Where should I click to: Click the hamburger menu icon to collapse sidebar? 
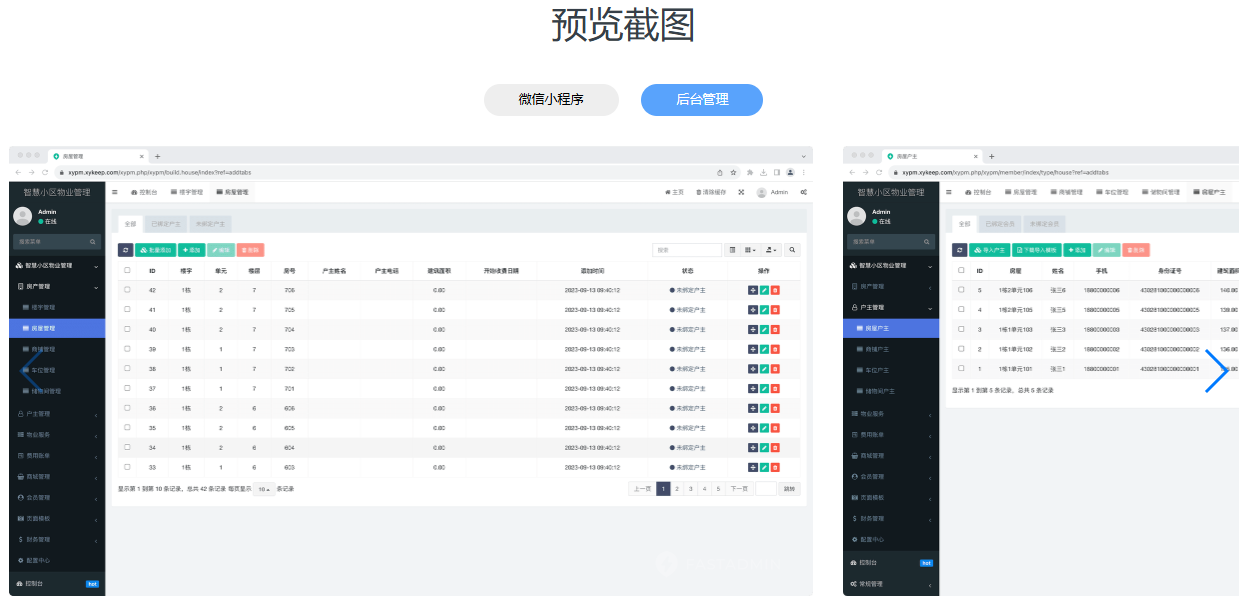(117, 190)
